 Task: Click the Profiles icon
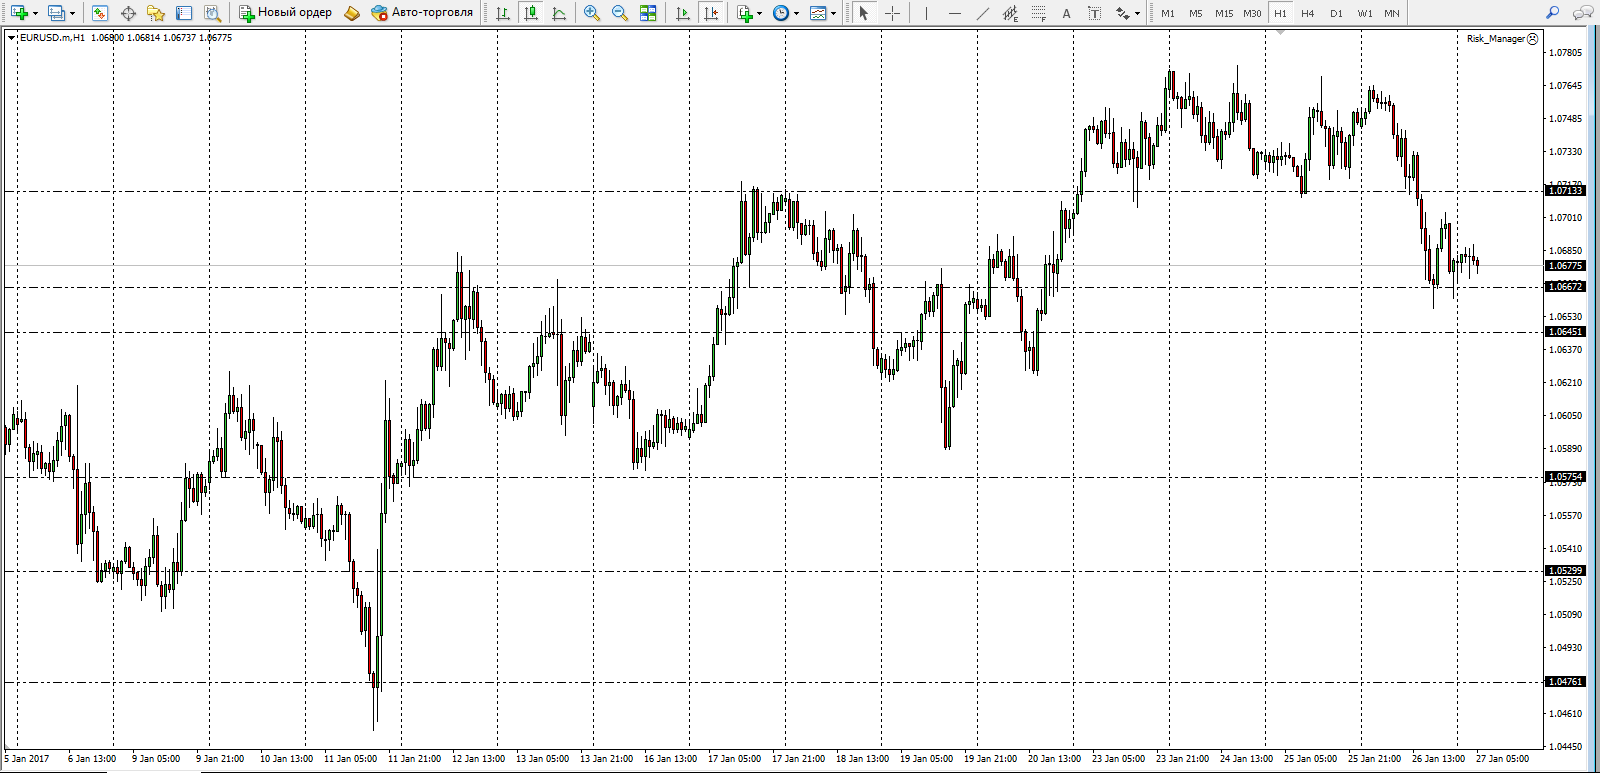[56, 13]
